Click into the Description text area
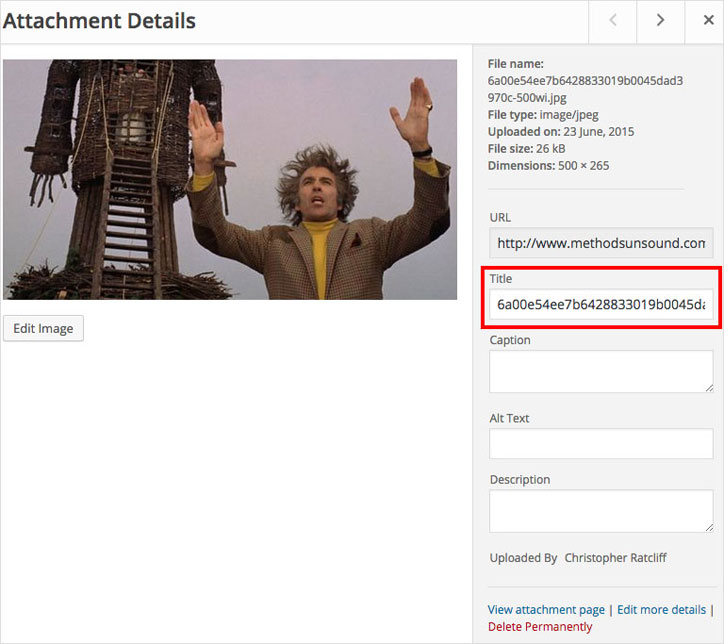Screen dimensions: 724x644 (601, 511)
